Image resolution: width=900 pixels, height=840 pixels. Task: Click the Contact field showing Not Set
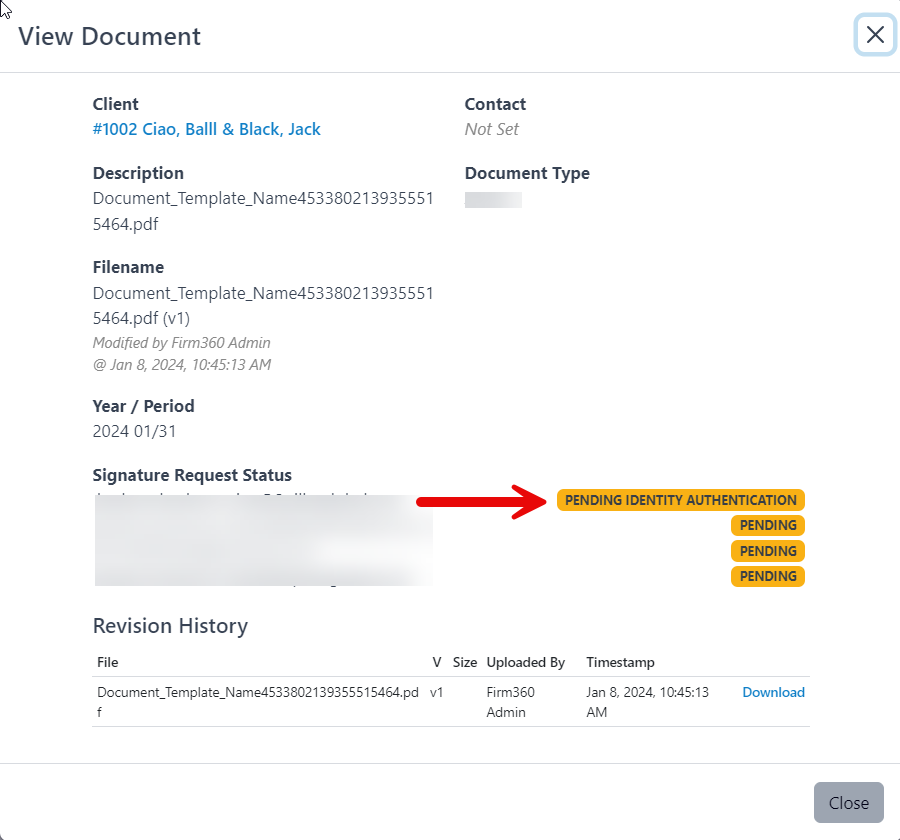coord(491,129)
